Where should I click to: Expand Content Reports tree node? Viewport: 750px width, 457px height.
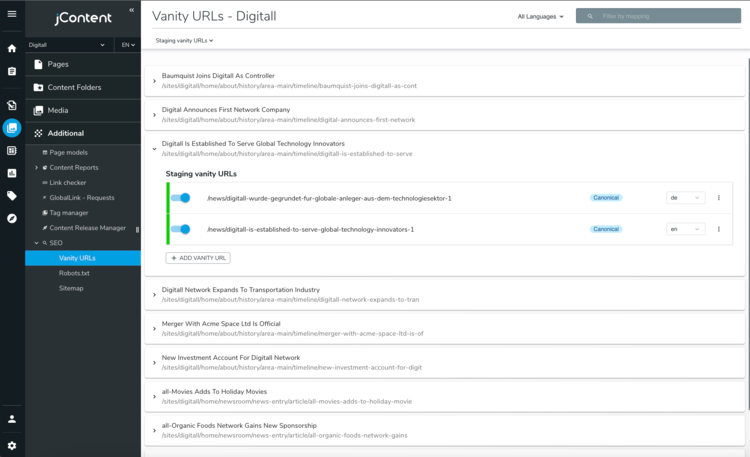point(36,167)
